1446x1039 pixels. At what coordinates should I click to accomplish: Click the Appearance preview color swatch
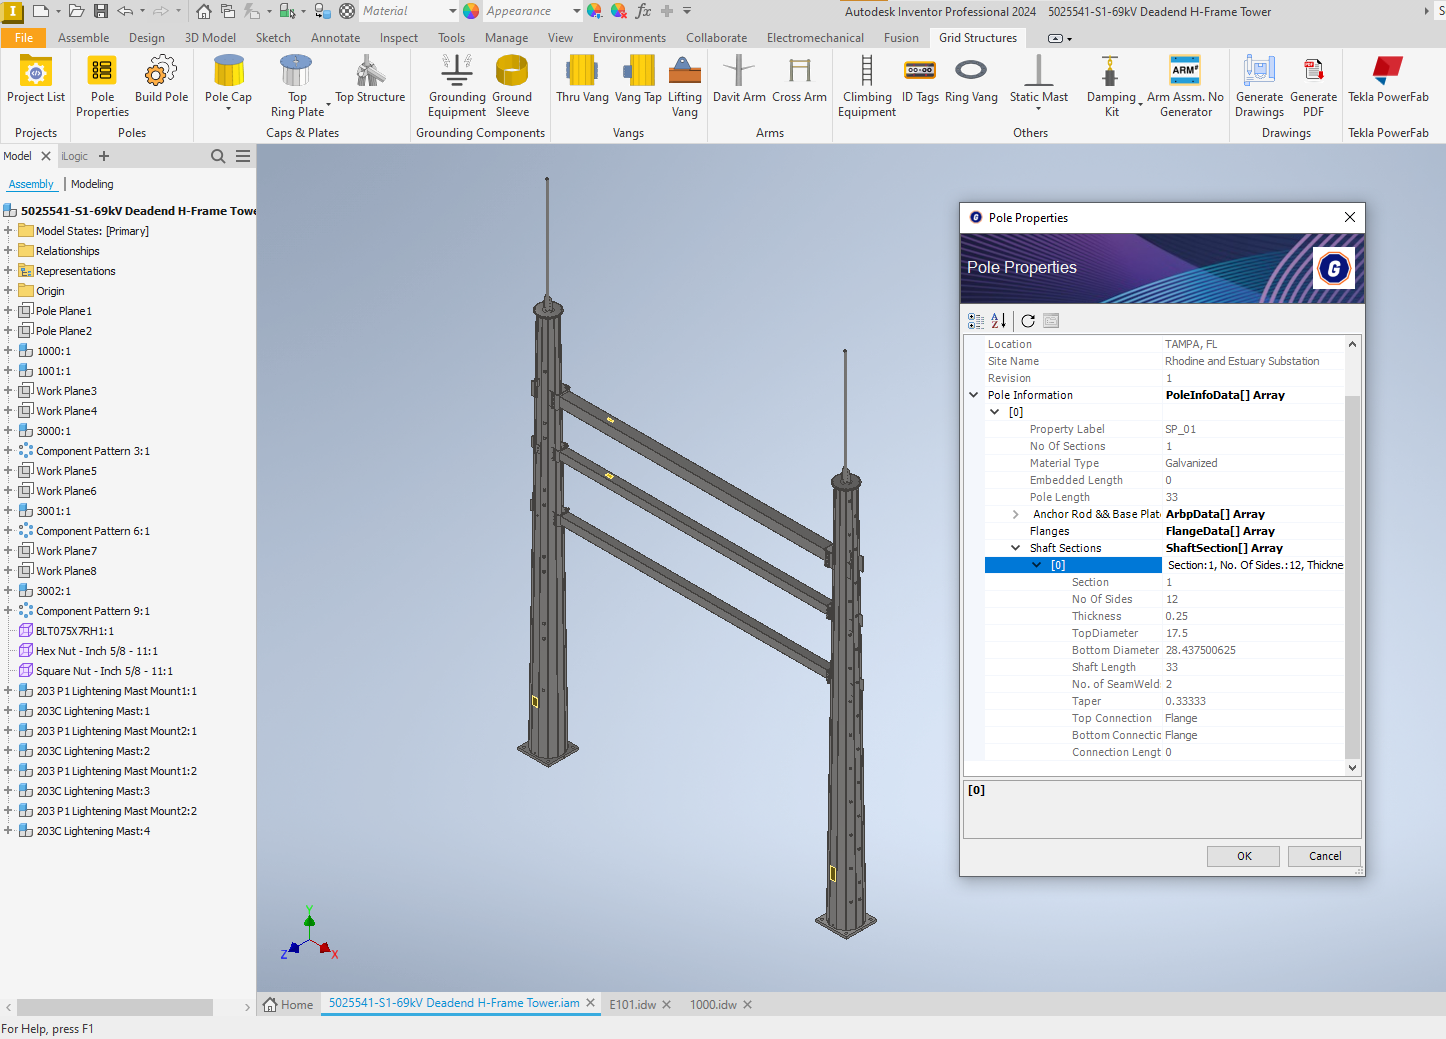(x=470, y=11)
